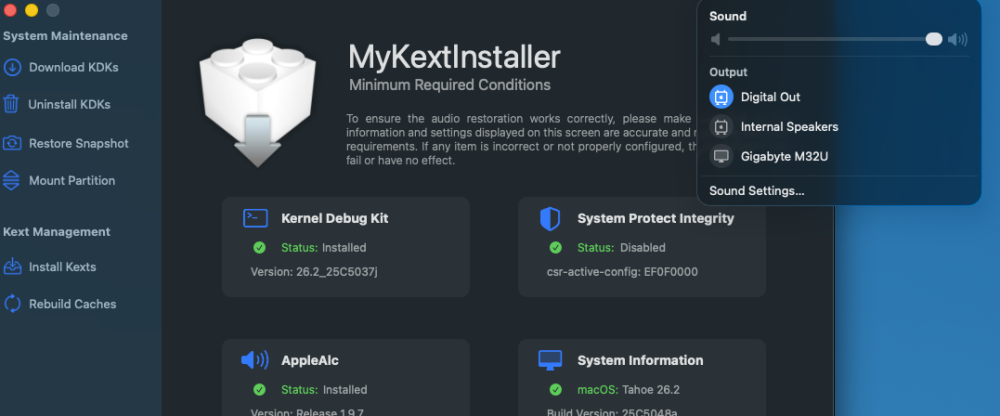Screen dimensions: 1000x416
Task: Click the AppleAlc speaker icon
Action: [255, 360]
